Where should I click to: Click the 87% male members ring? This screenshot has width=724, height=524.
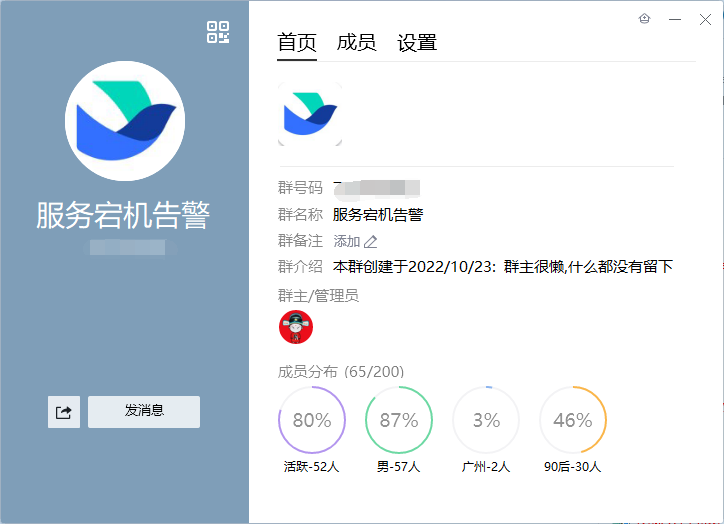(399, 420)
